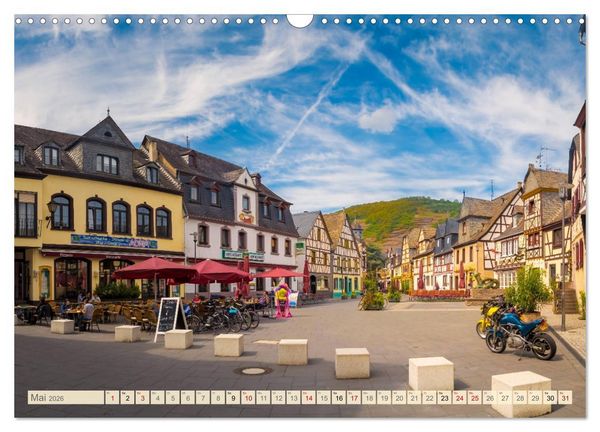Viewport: 600px width, 432px height.
Task: Select date 21 in calendar strip
Action: [x=414, y=398]
